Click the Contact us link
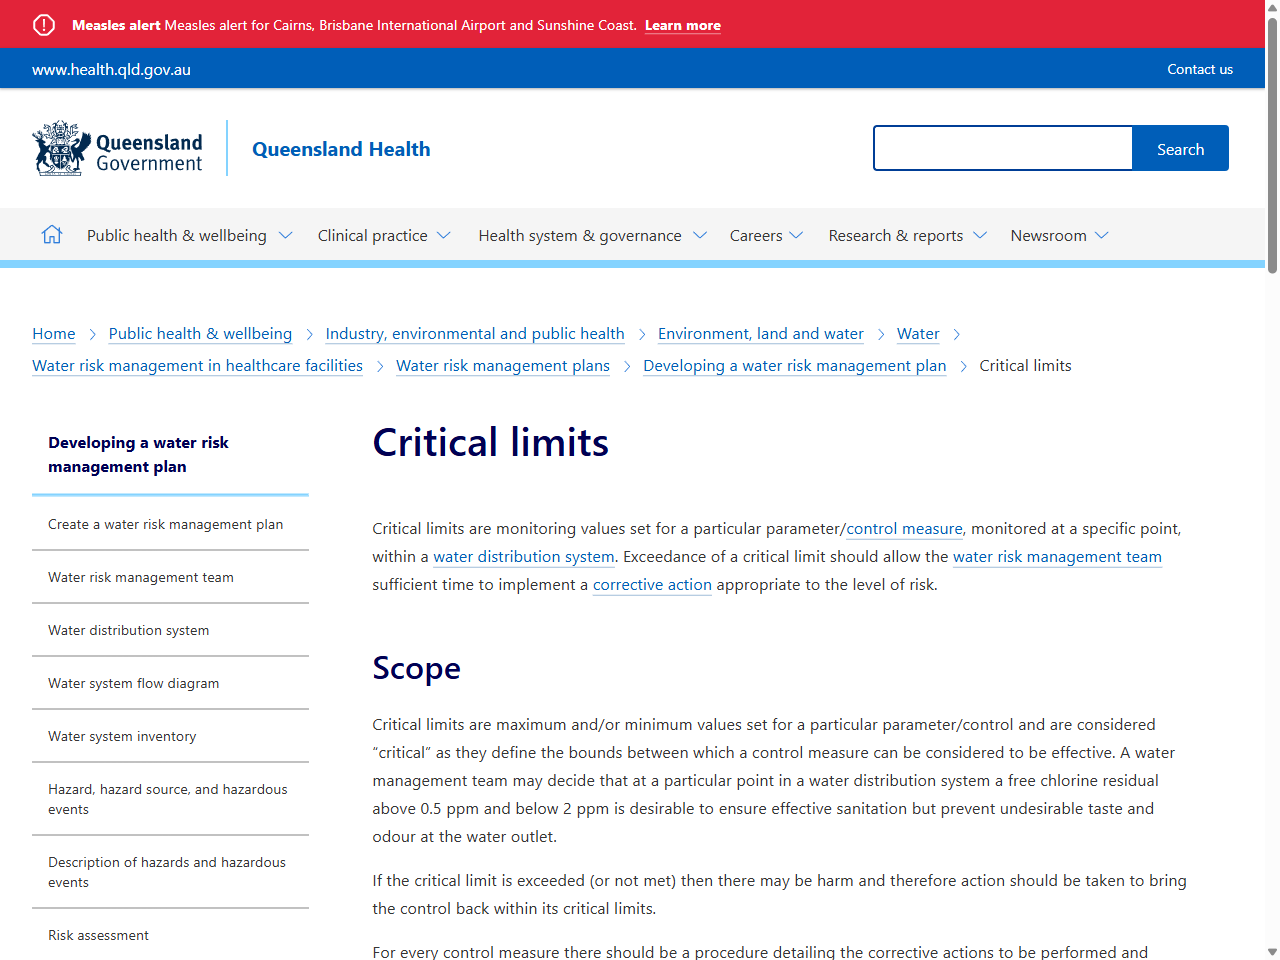 1200,69
